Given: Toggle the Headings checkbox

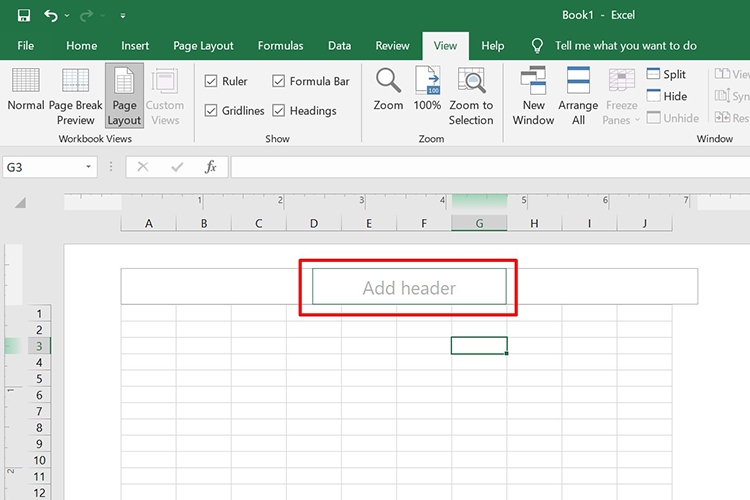Looking at the screenshot, I should point(279,110).
